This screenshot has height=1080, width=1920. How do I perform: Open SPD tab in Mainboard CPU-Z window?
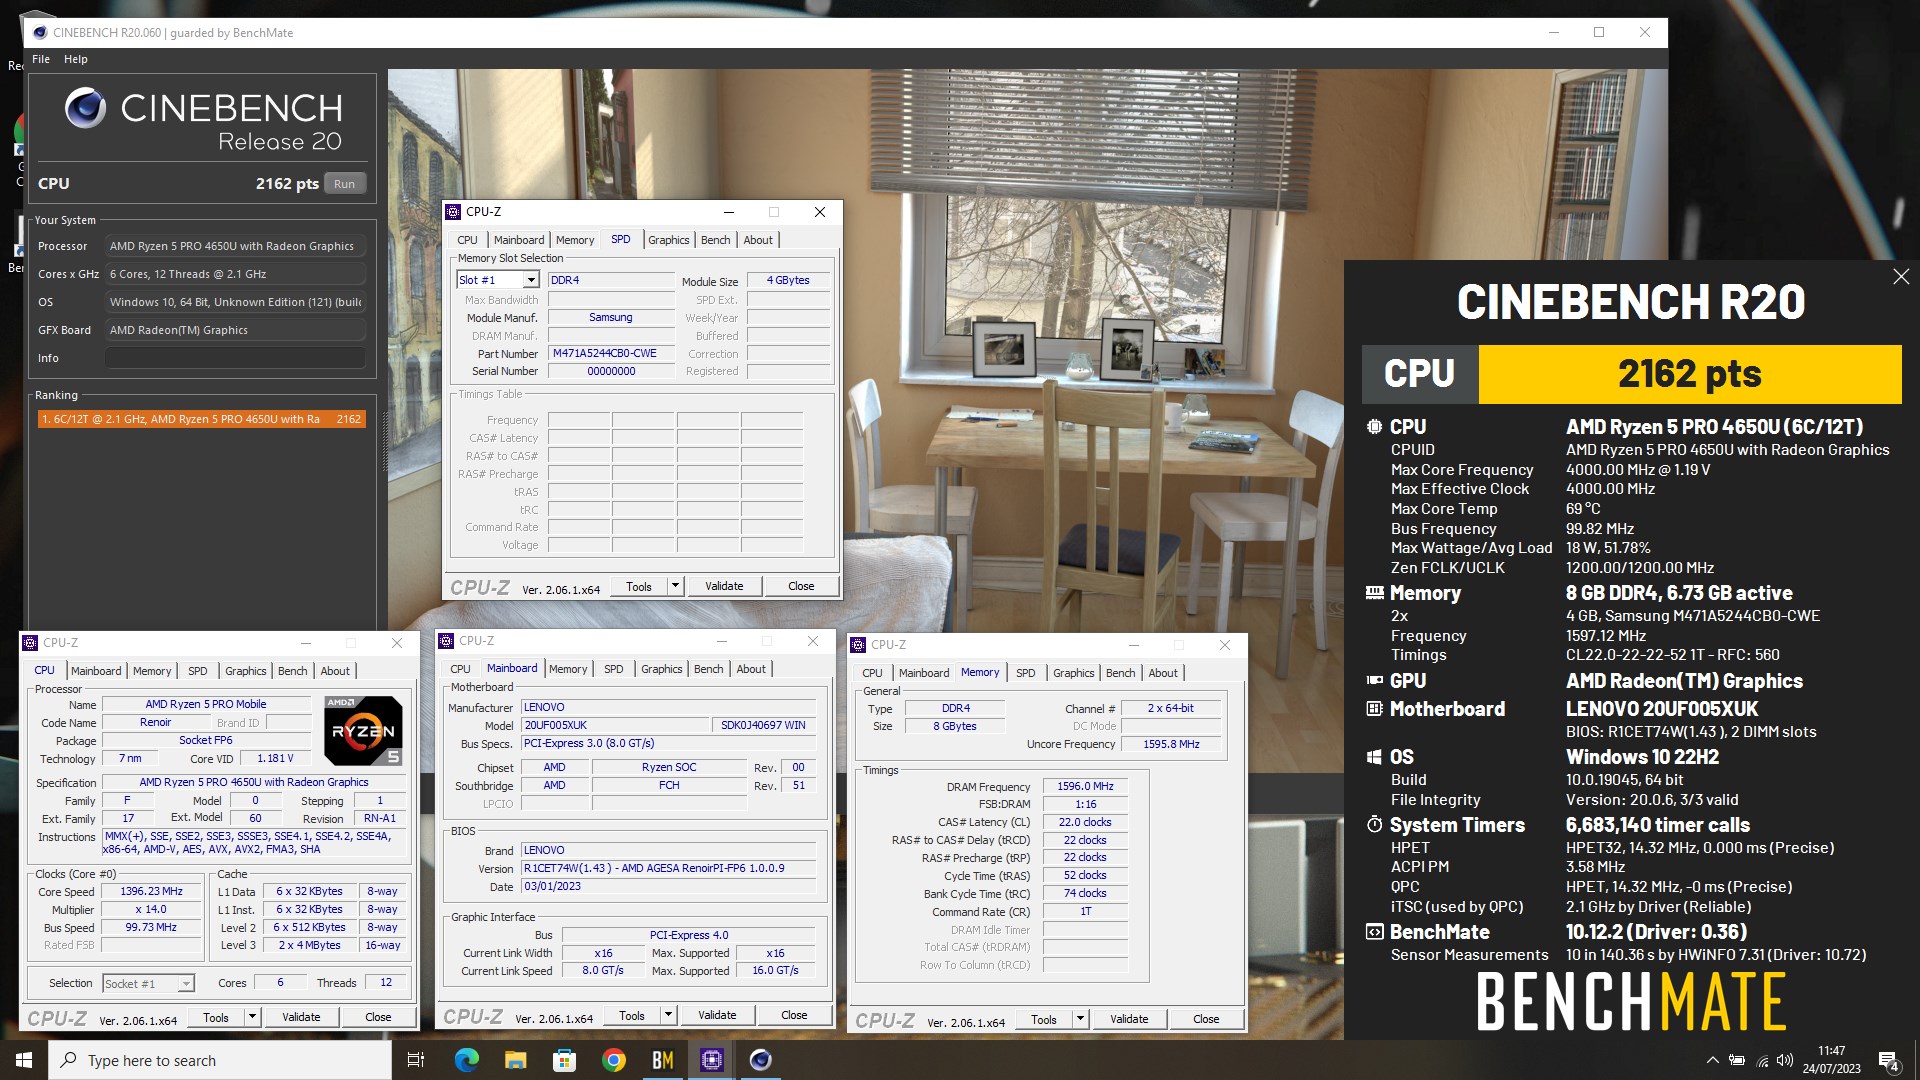[x=614, y=669]
